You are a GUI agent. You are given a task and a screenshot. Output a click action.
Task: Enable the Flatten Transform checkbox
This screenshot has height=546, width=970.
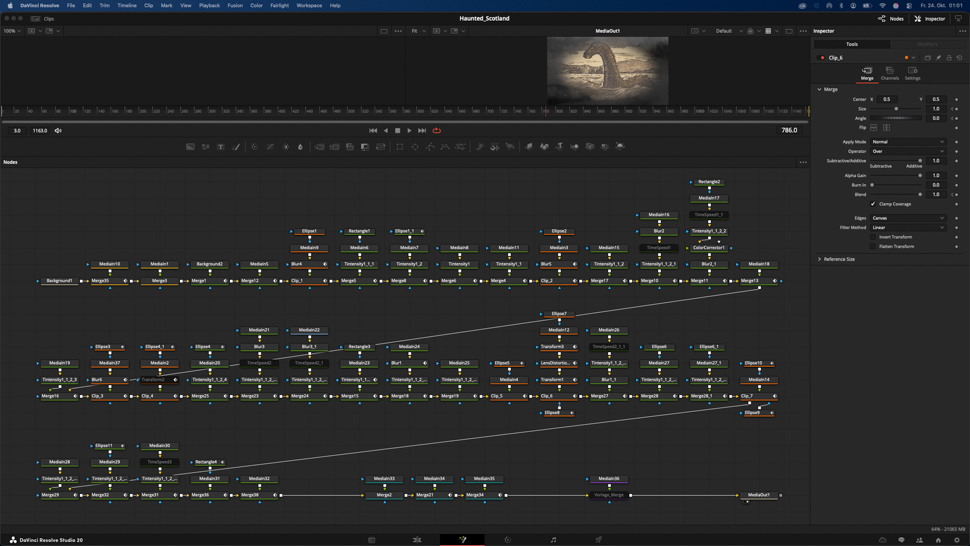click(x=874, y=246)
